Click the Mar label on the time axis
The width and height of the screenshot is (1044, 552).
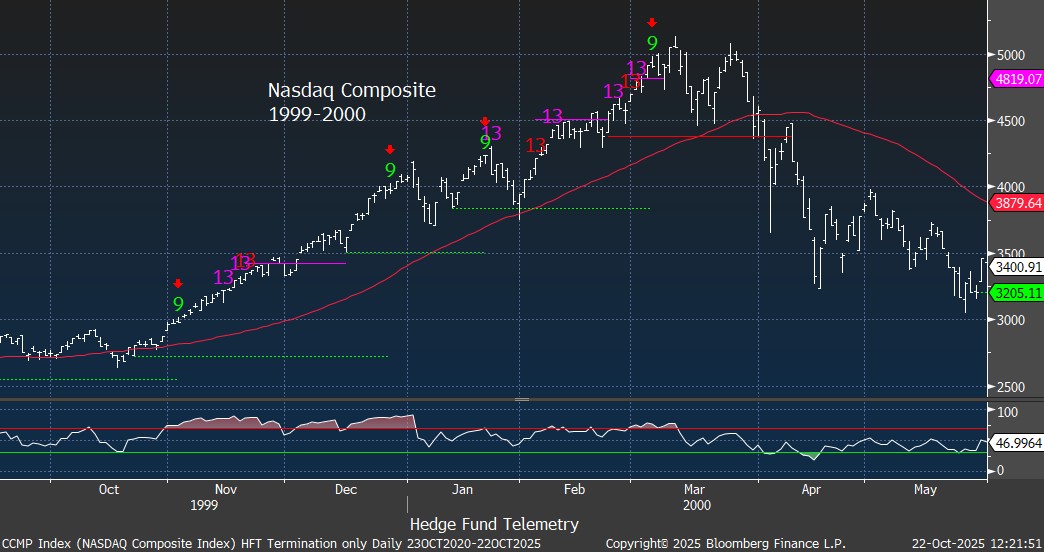(x=694, y=490)
